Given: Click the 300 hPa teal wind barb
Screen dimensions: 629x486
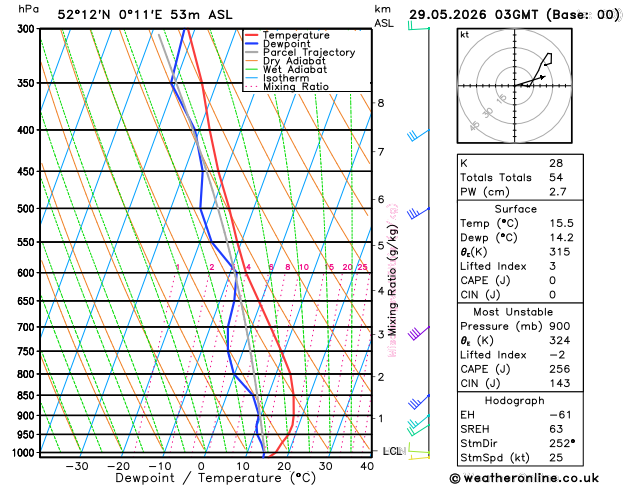Looking at the screenshot, I should point(418,26).
